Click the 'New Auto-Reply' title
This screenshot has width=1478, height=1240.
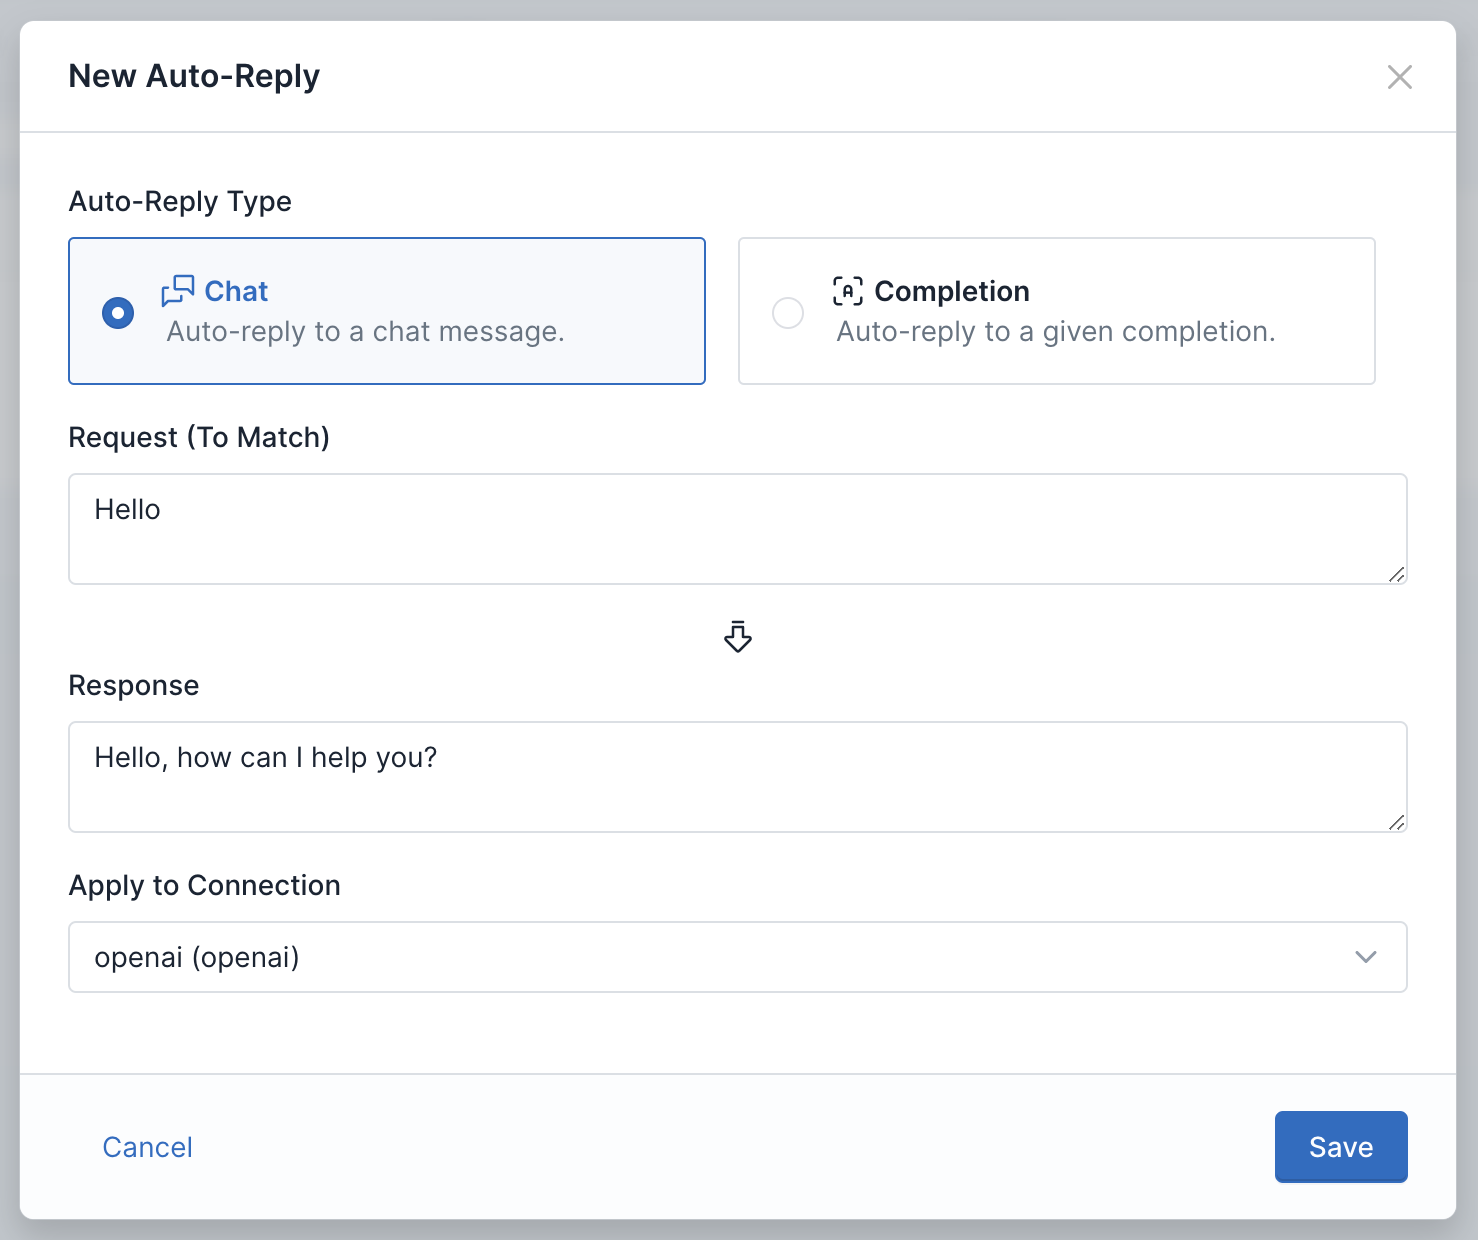click(x=194, y=76)
